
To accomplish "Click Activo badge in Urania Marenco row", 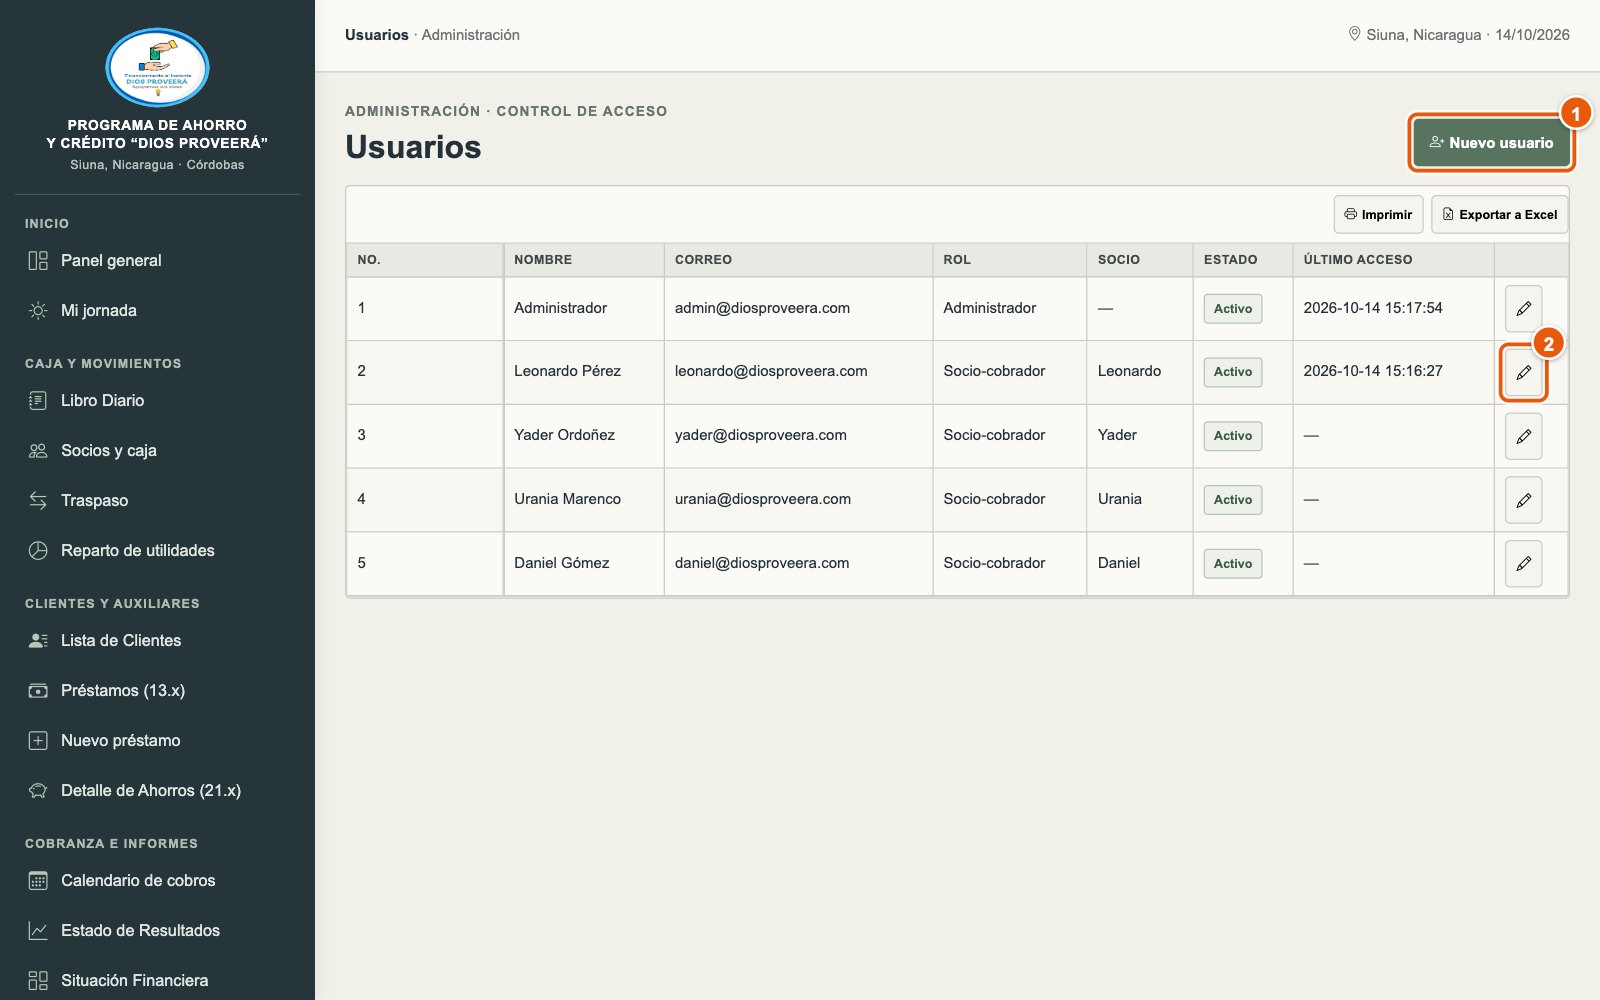I will pyautogui.click(x=1233, y=500).
